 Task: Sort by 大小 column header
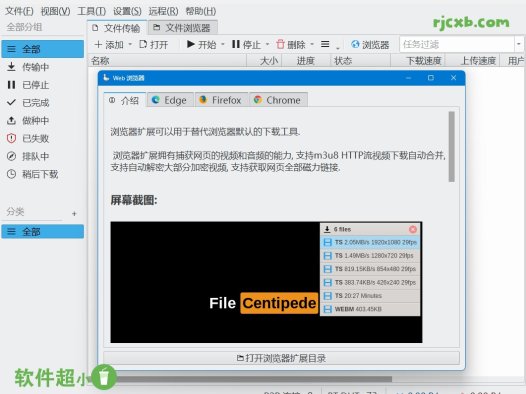[x=264, y=61]
